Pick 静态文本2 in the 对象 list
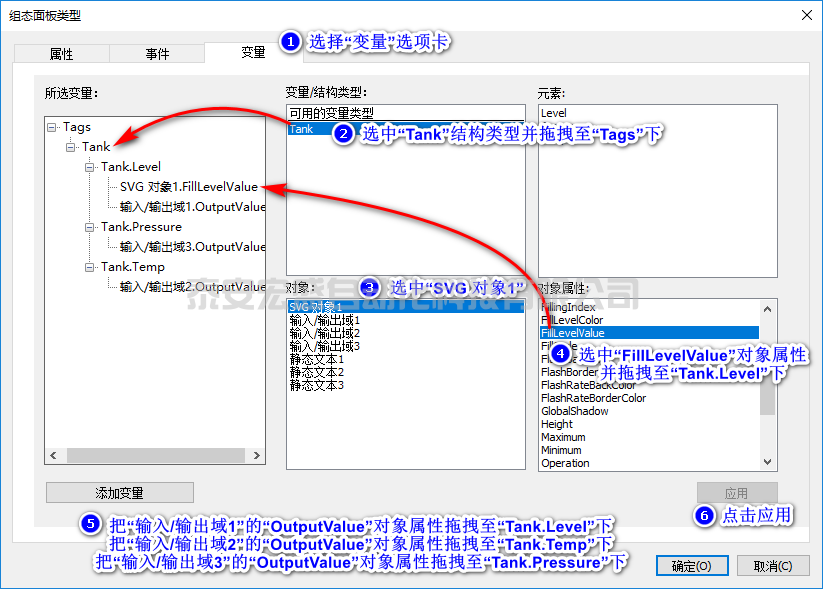823x589 pixels. pos(316,372)
